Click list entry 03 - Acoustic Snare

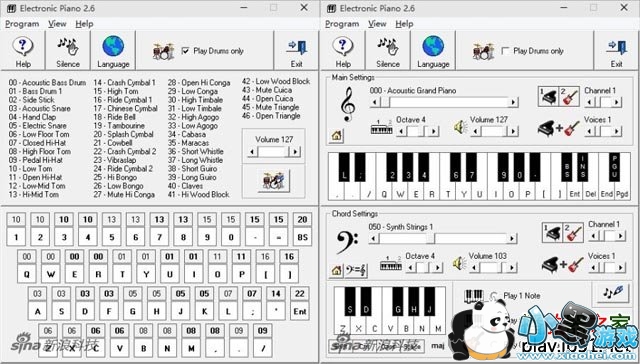(x=40, y=109)
